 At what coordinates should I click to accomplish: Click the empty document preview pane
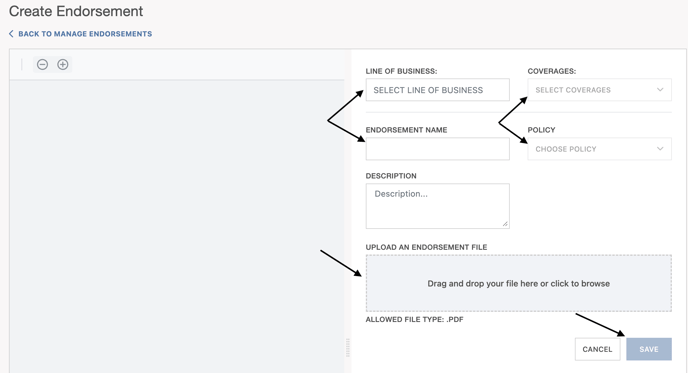pos(177,226)
